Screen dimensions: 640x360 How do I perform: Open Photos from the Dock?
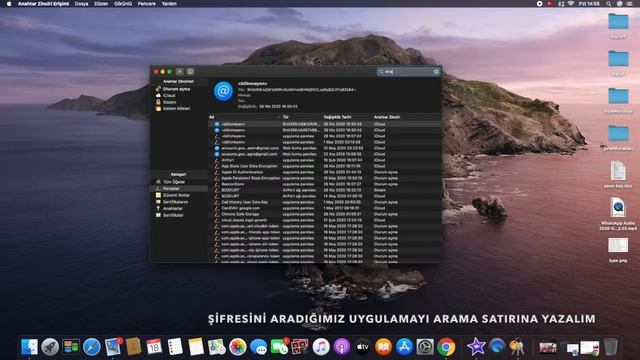coord(238,347)
